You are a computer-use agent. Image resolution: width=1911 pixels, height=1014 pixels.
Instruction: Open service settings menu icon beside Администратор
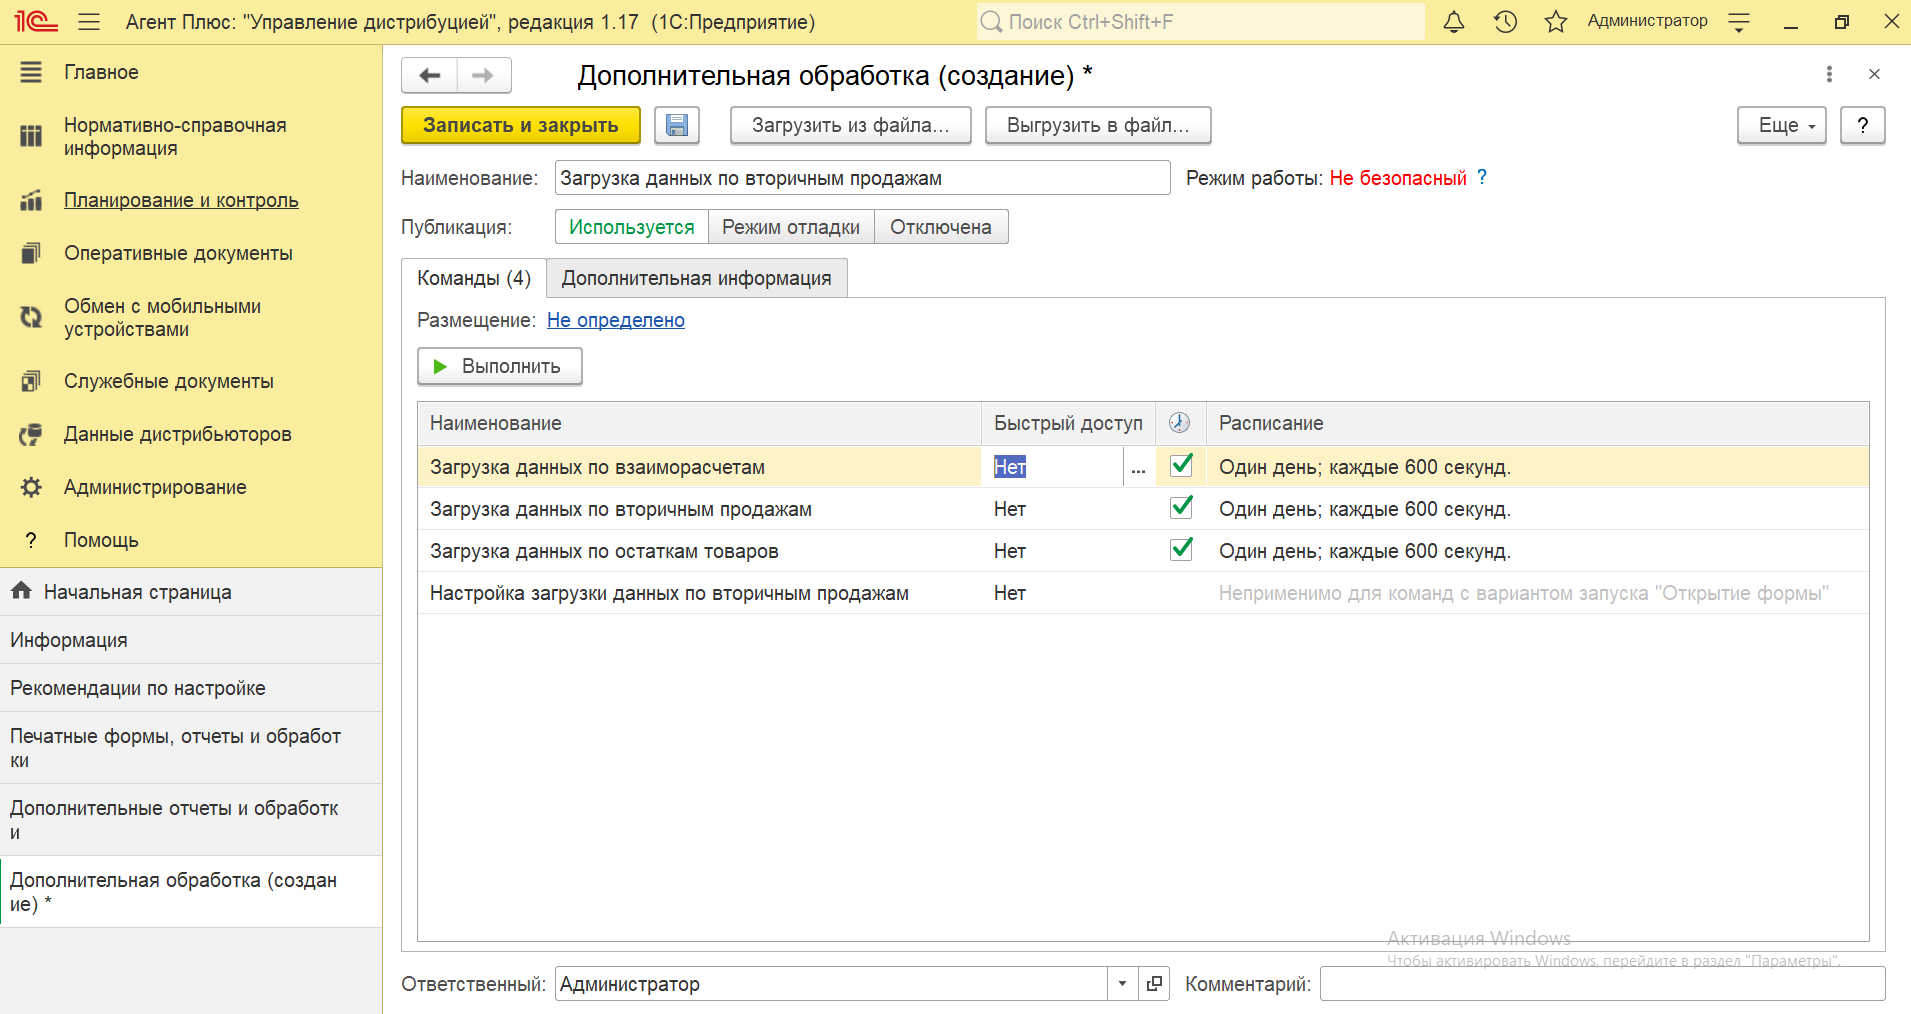pos(1739,22)
